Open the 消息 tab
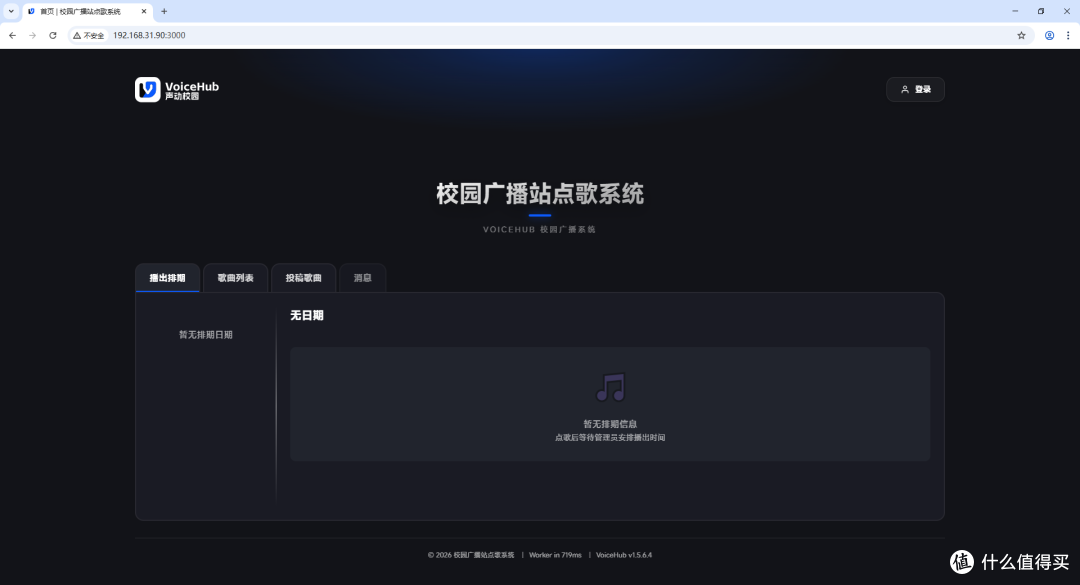 362,278
